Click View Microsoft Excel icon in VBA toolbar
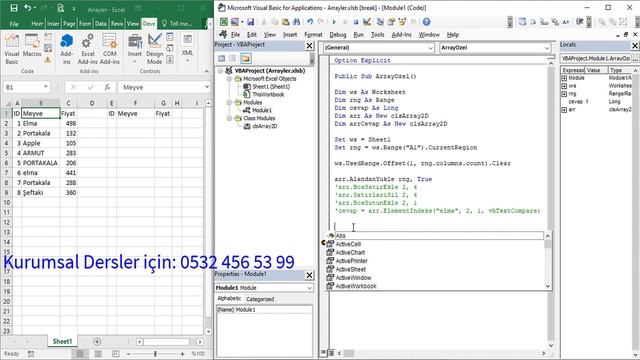 coord(224,22)
